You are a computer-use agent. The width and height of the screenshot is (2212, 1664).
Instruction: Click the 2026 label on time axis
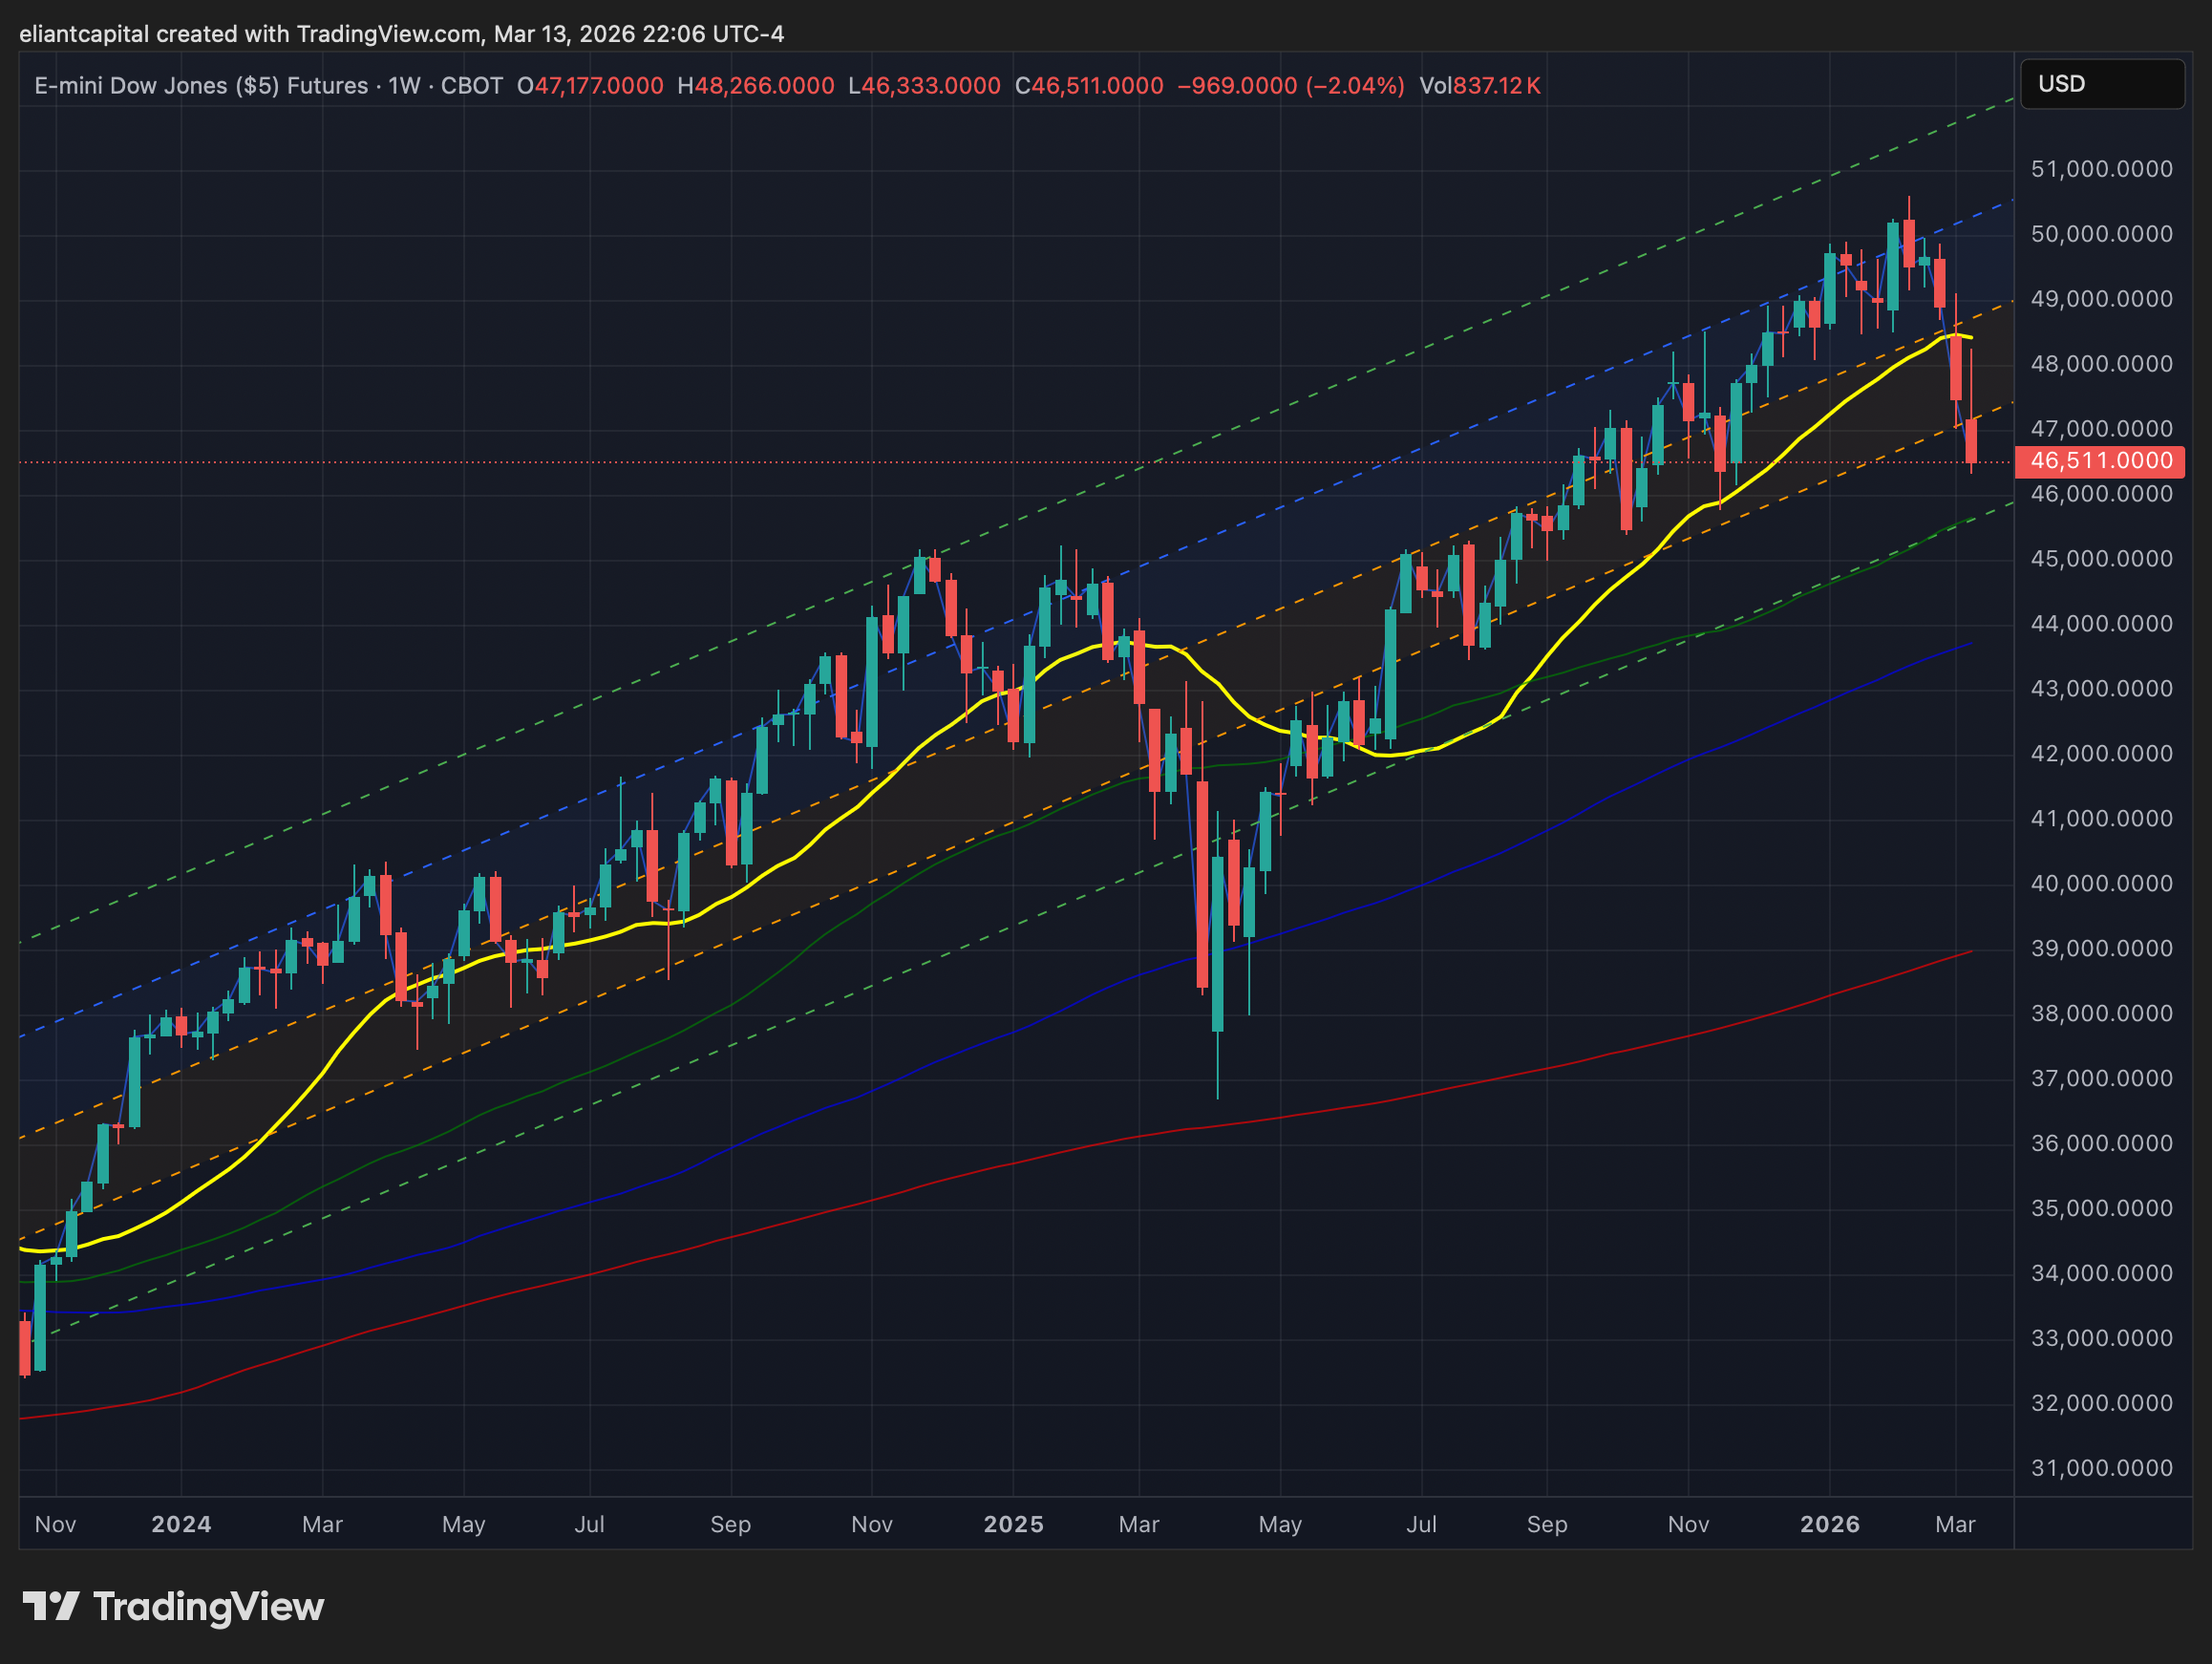click(1829, 1524)
